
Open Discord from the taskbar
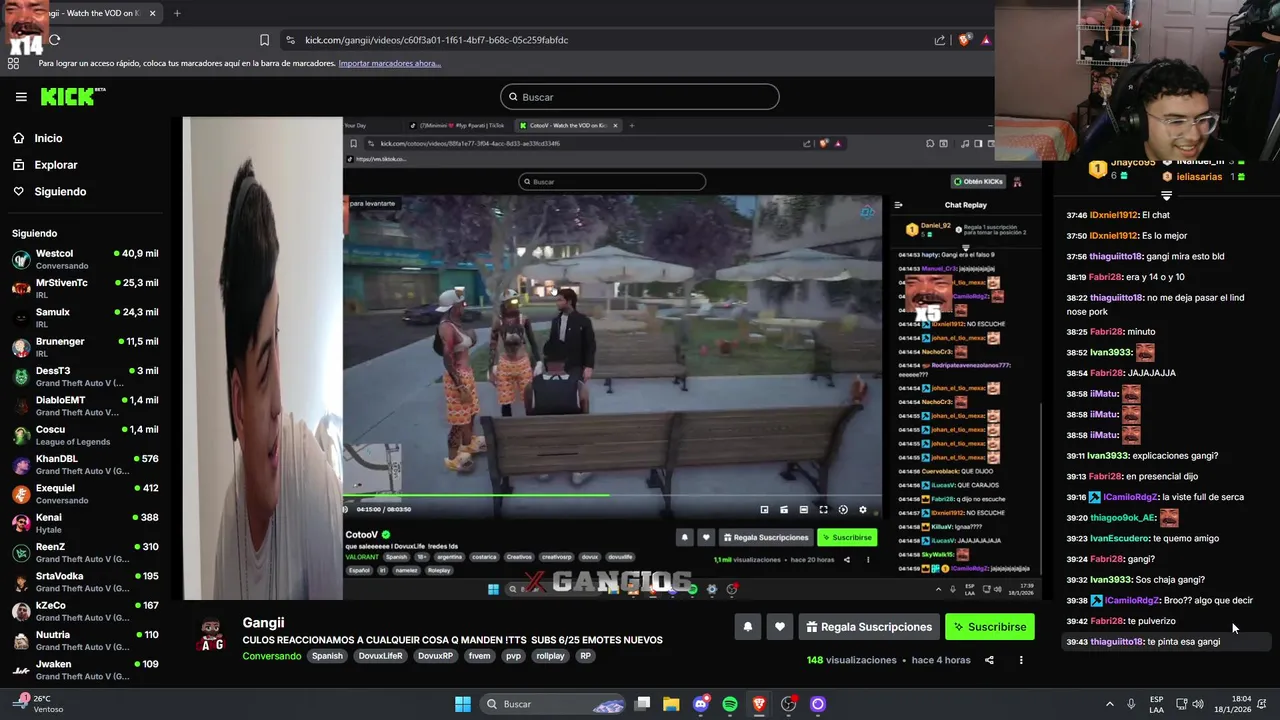(701, 704)
